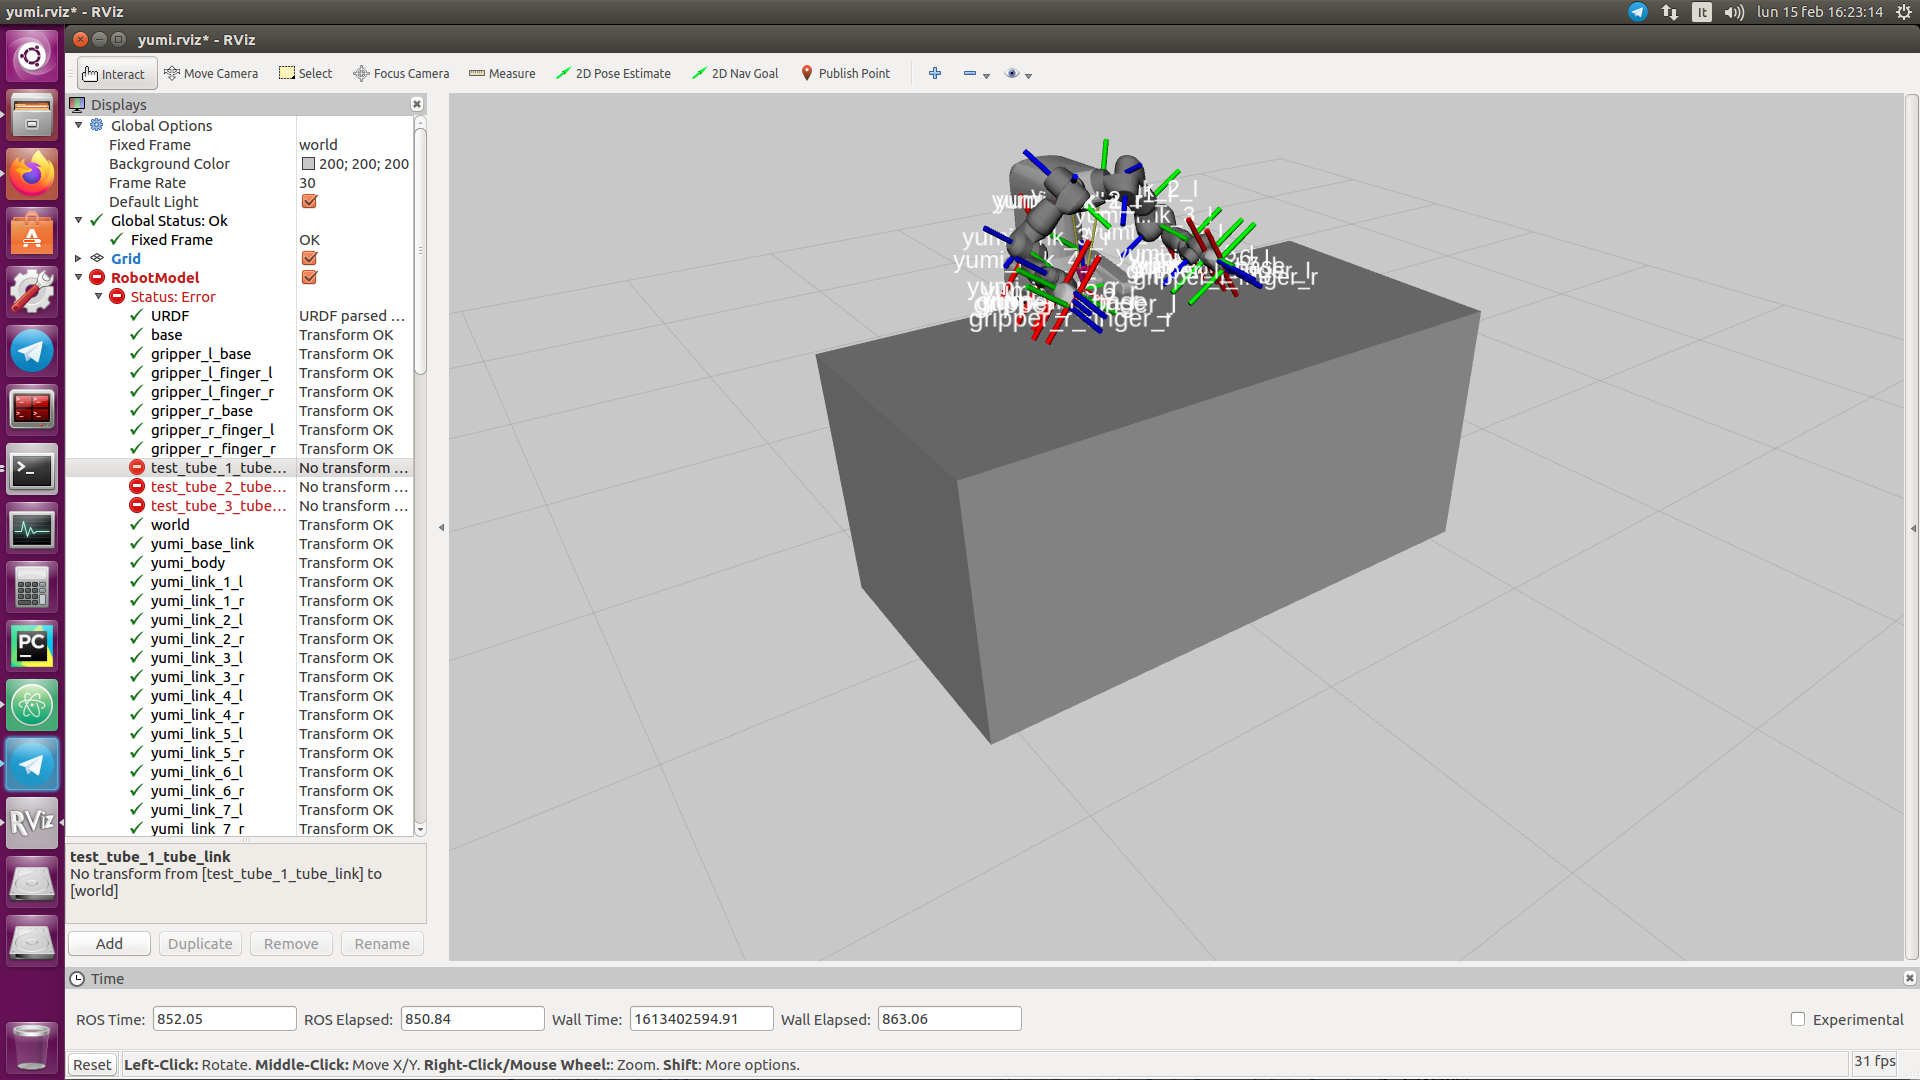Image resolution: width=1920 pixels, height=1080 pixels.
Task: Select the test_tube_3_tube error row
Action: pyautogui.click(x=240, y=506)
